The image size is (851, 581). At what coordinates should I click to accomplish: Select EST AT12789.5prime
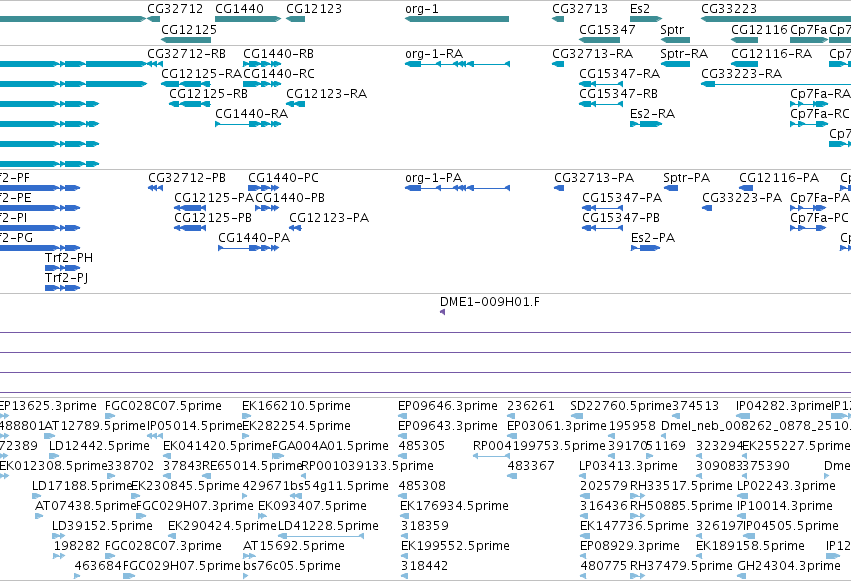point(95,426)
